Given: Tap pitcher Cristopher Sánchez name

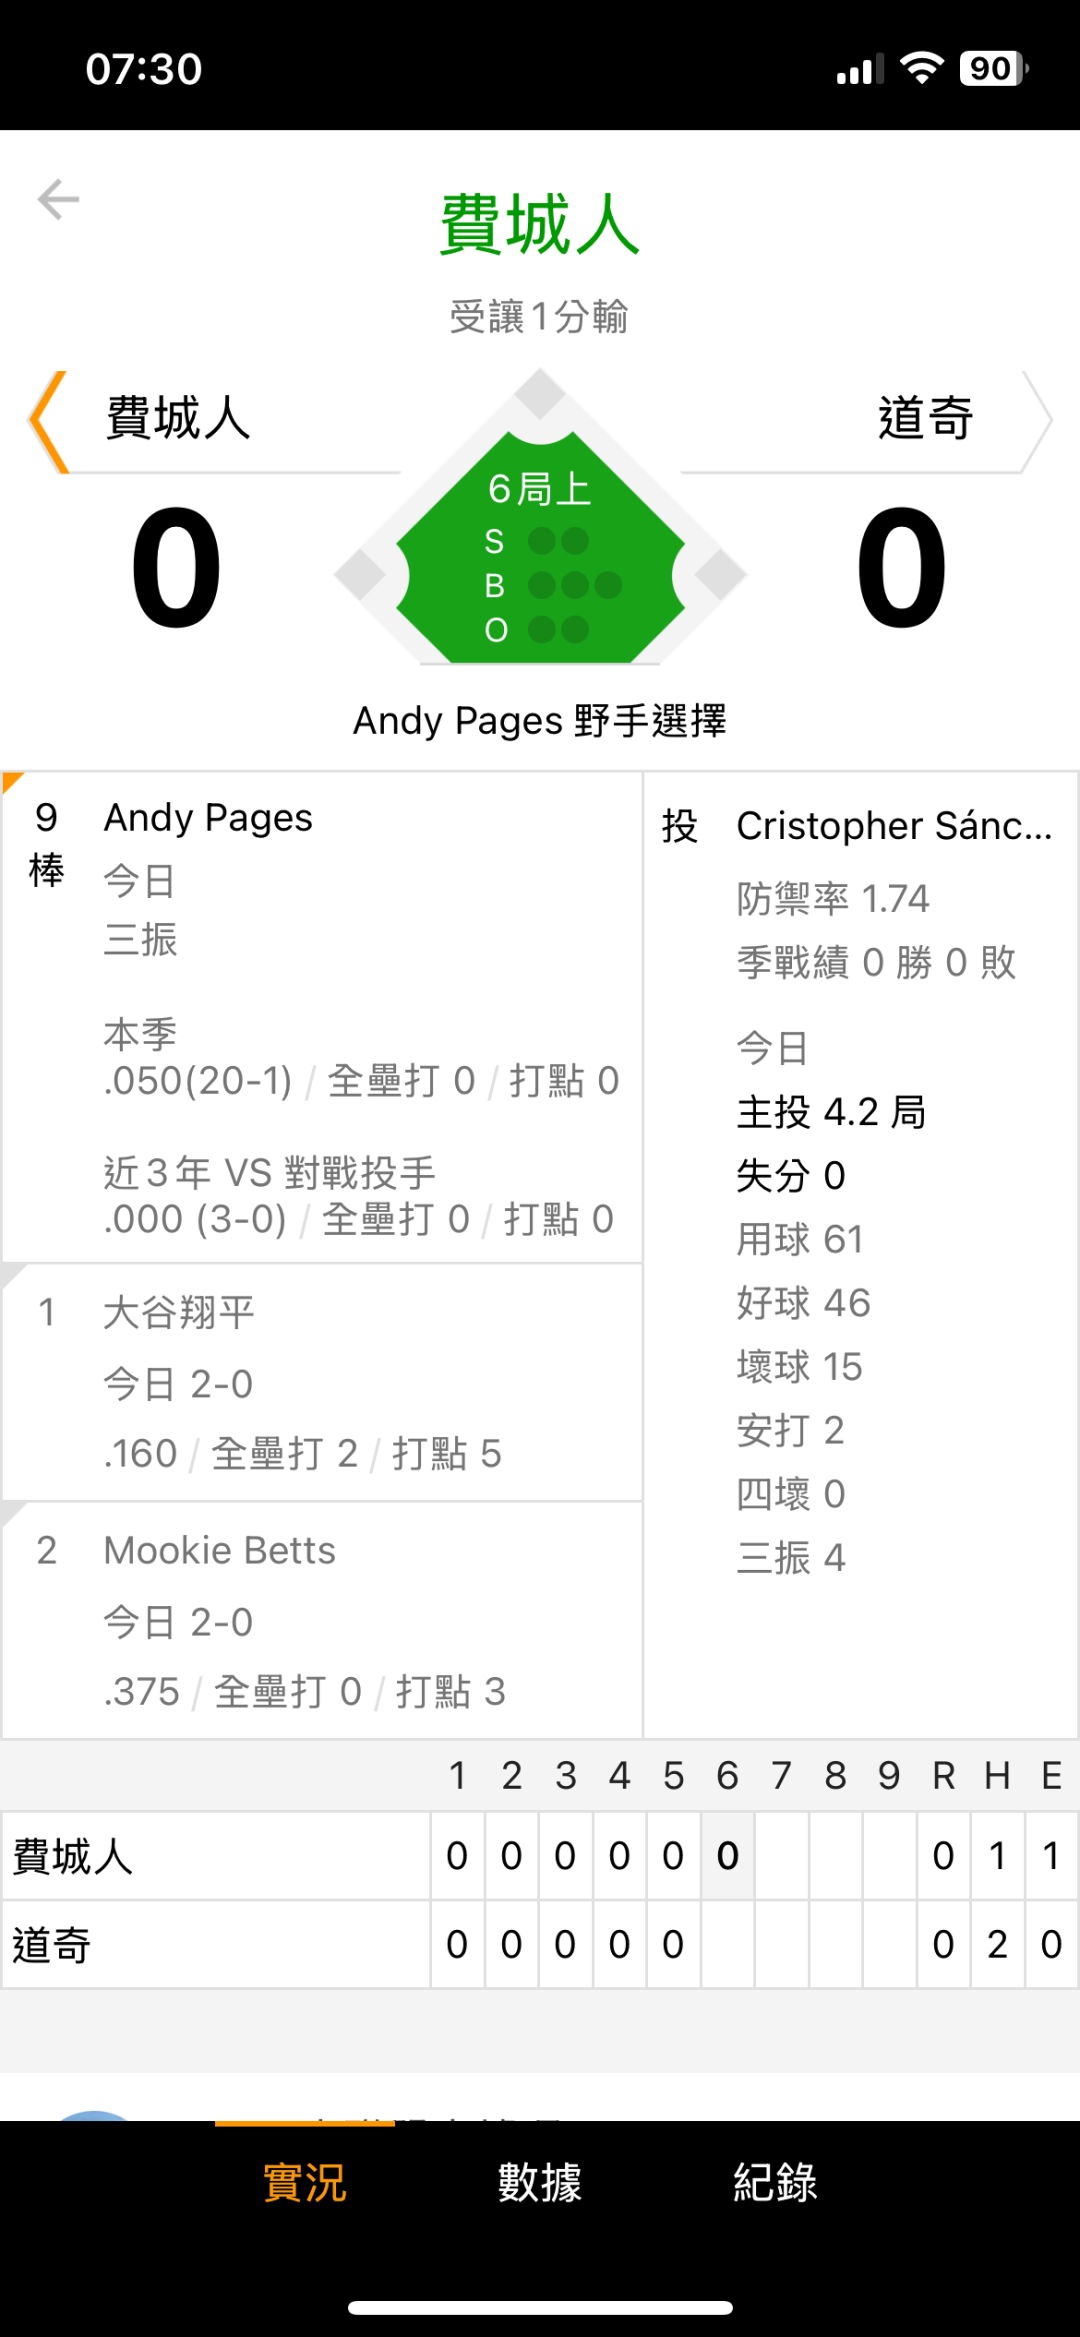Looking at the screenshot, I should (894, 826).
